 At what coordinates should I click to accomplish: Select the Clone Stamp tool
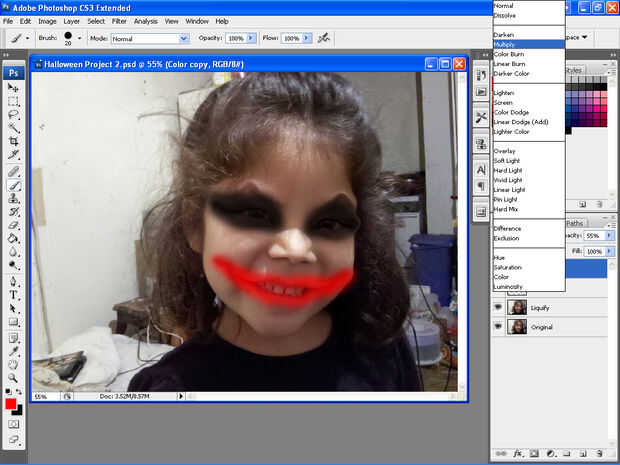[x=13, y=198]
